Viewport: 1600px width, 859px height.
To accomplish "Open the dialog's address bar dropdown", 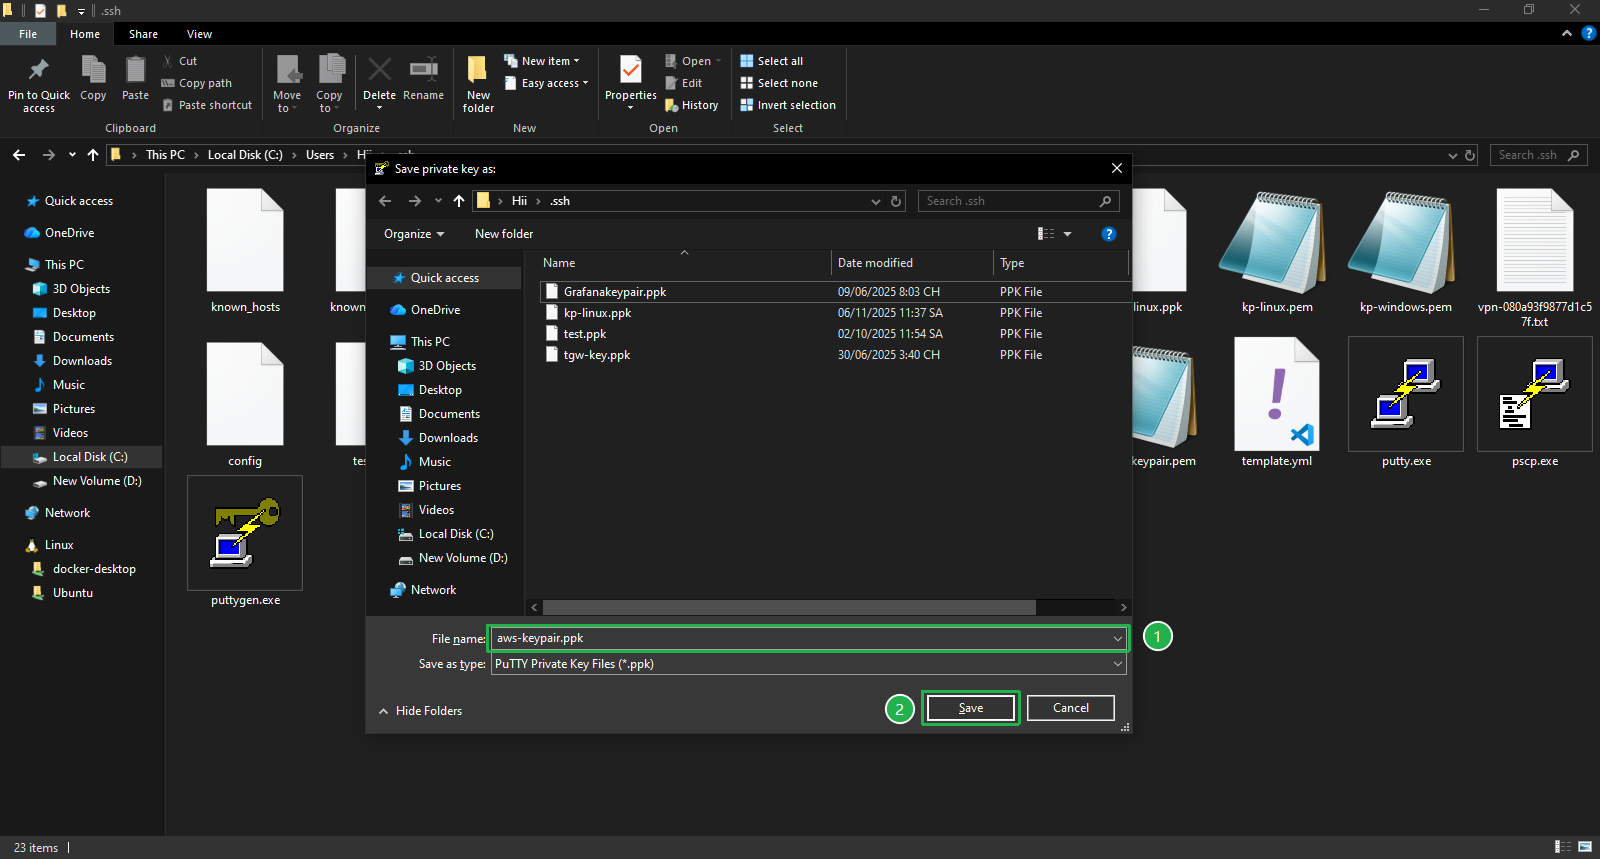I will coord(876,201).
